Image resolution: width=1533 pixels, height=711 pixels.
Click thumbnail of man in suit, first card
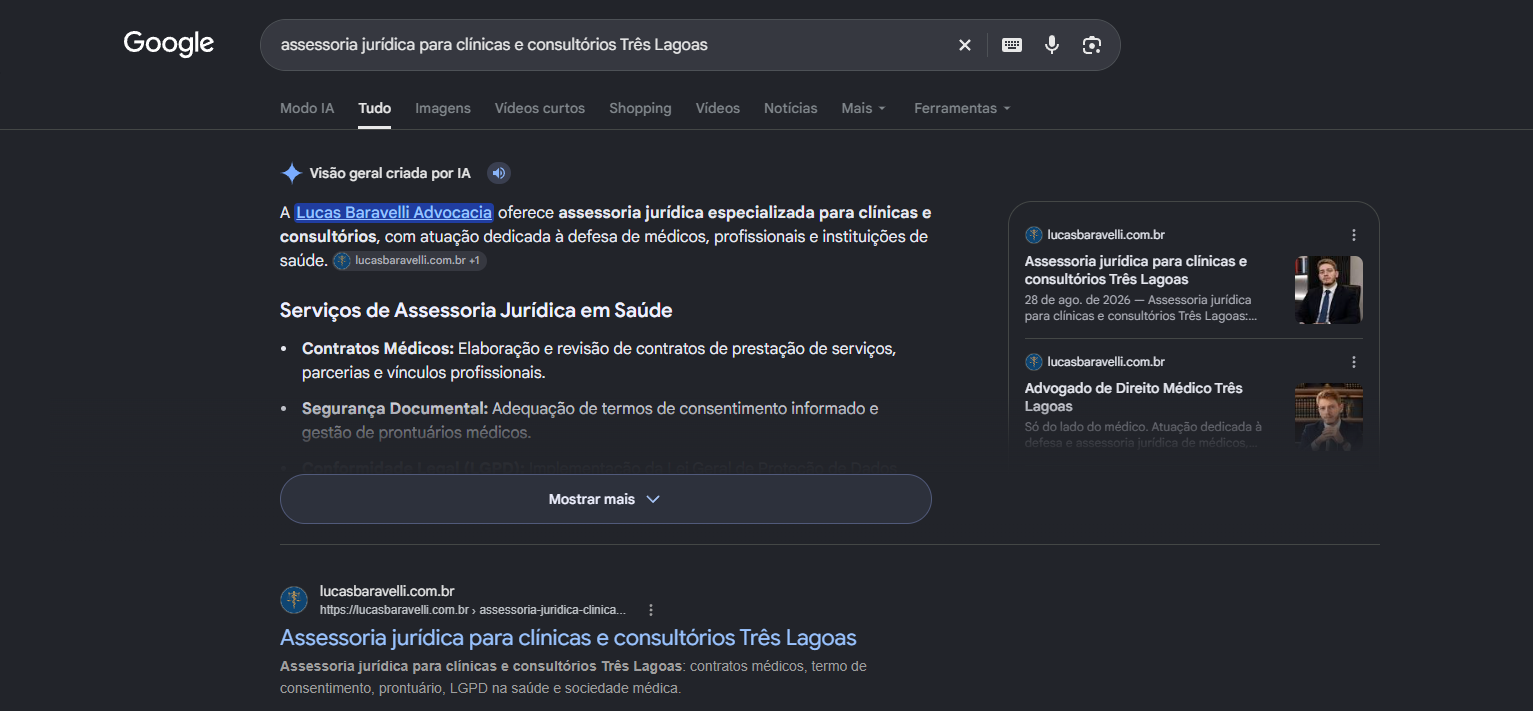(1329, 290)
